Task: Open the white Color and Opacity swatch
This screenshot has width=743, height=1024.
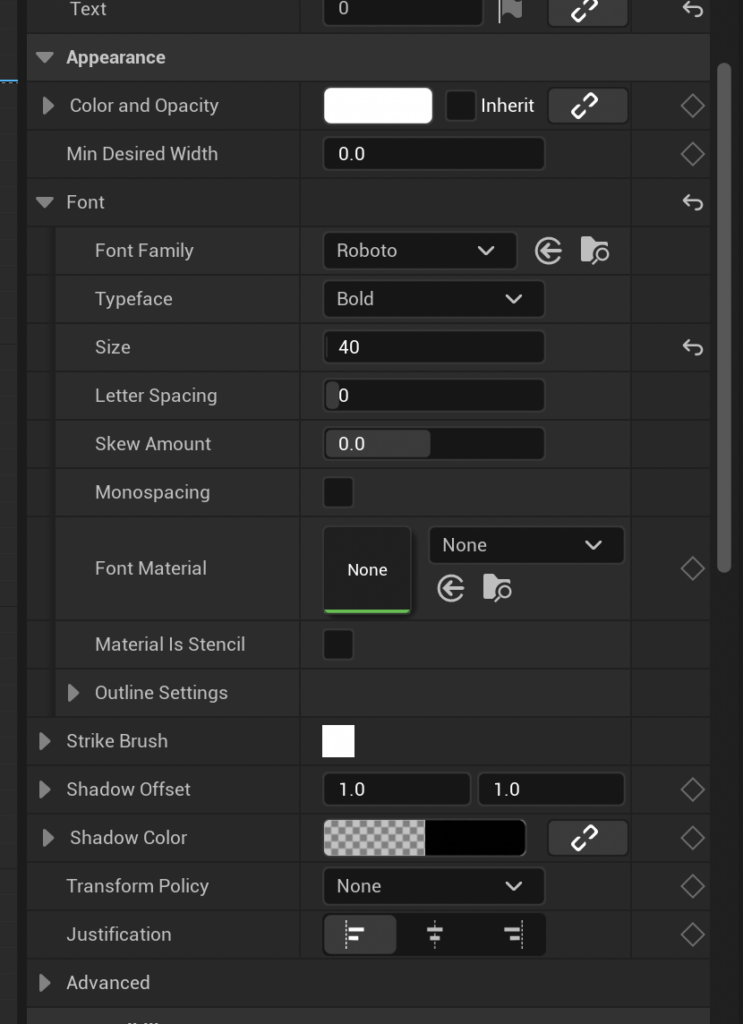Action: coord(378,106)
